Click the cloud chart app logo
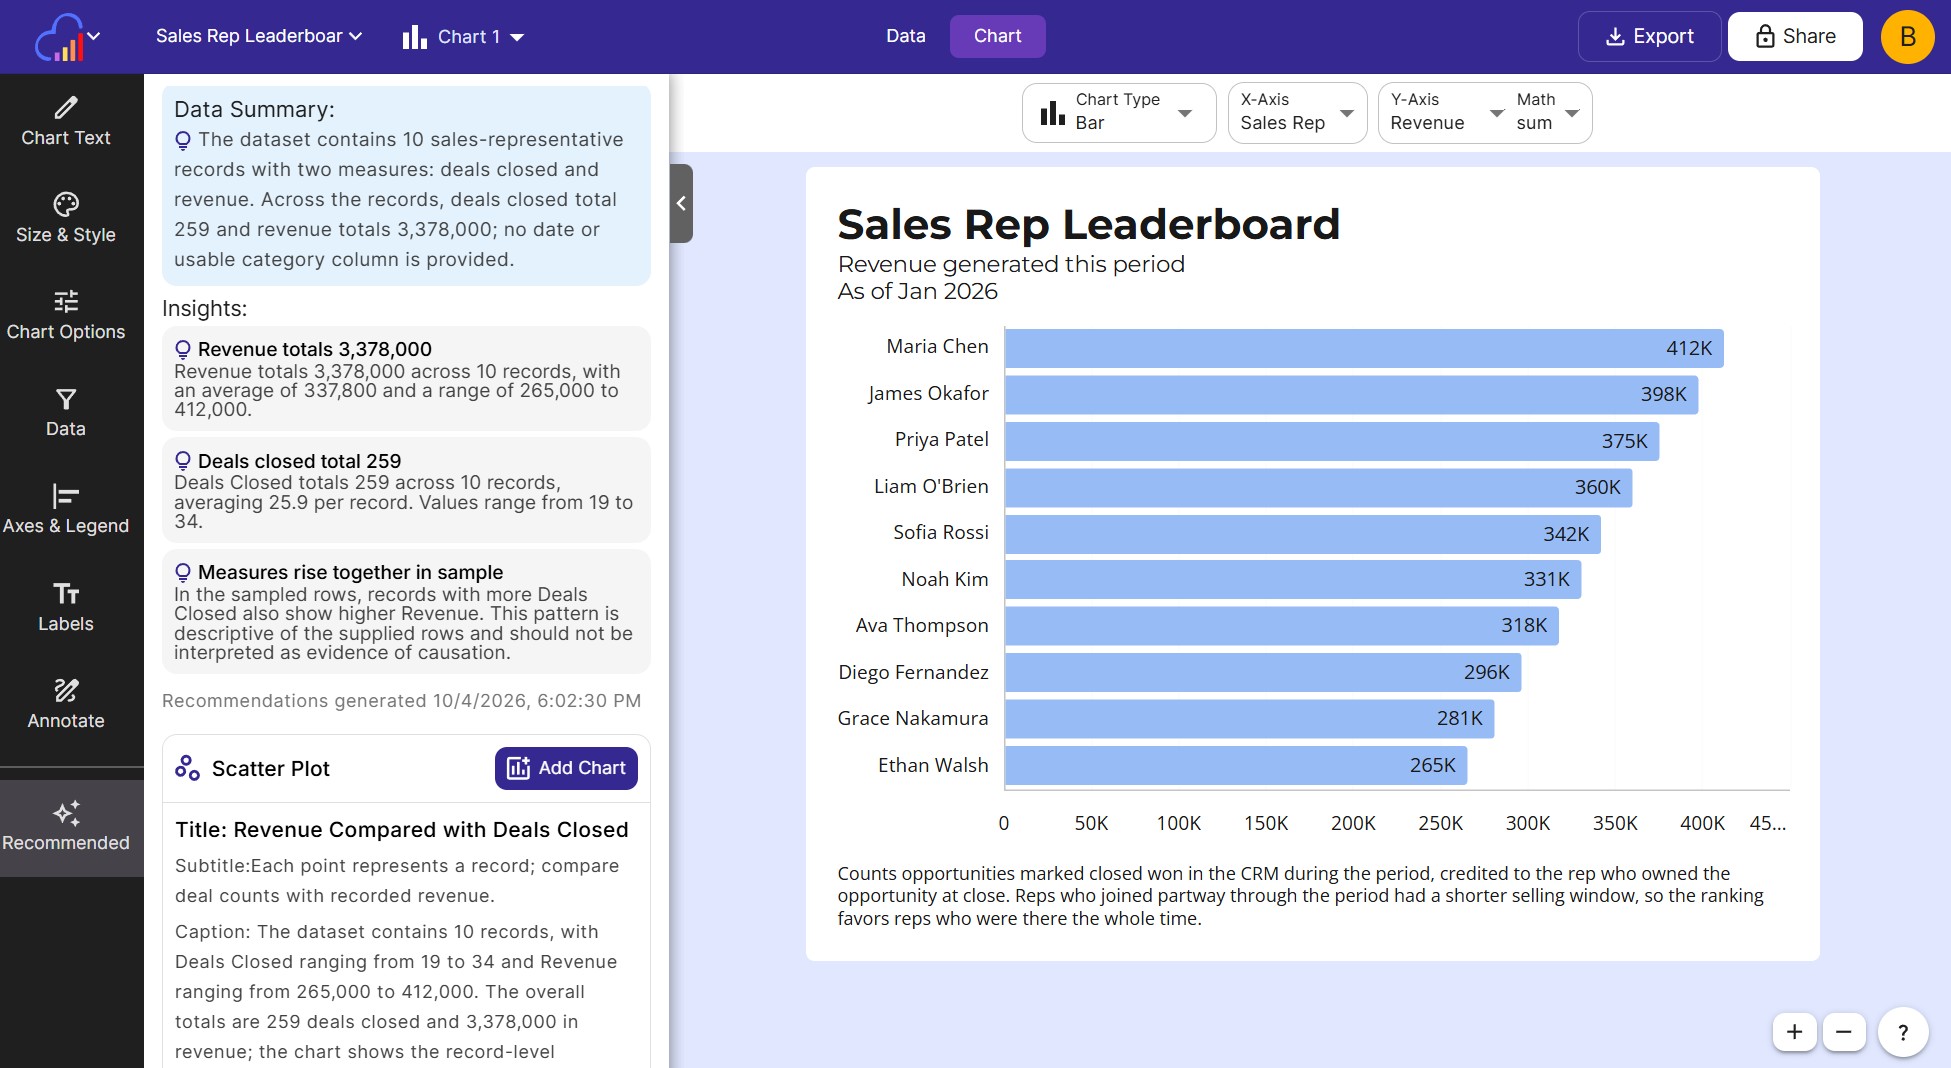 click(62, 37)
